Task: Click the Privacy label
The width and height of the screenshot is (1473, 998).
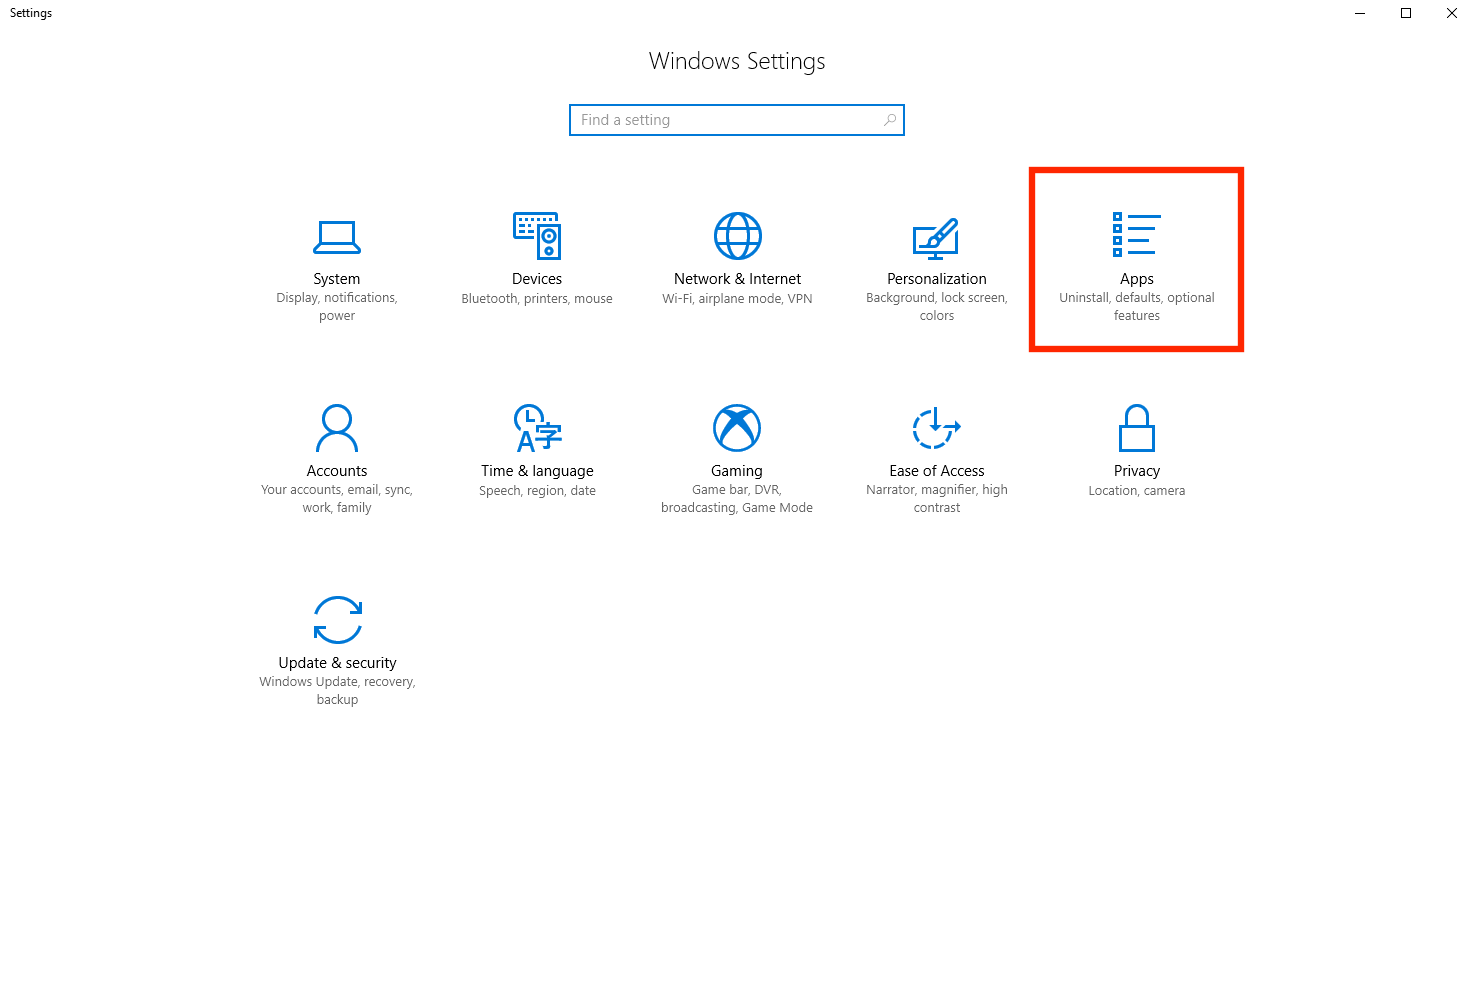Action: 1137,471
